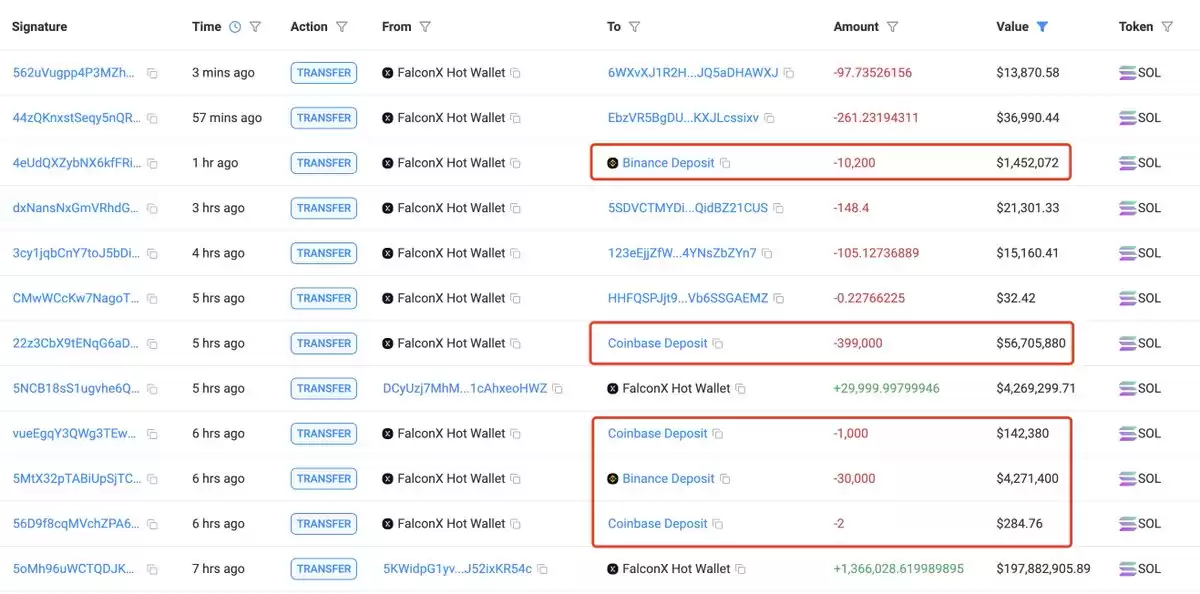
Task: Copy signature 562uVugpp4P3MZh
Action: pyautogui.click(x=152, y=73)
